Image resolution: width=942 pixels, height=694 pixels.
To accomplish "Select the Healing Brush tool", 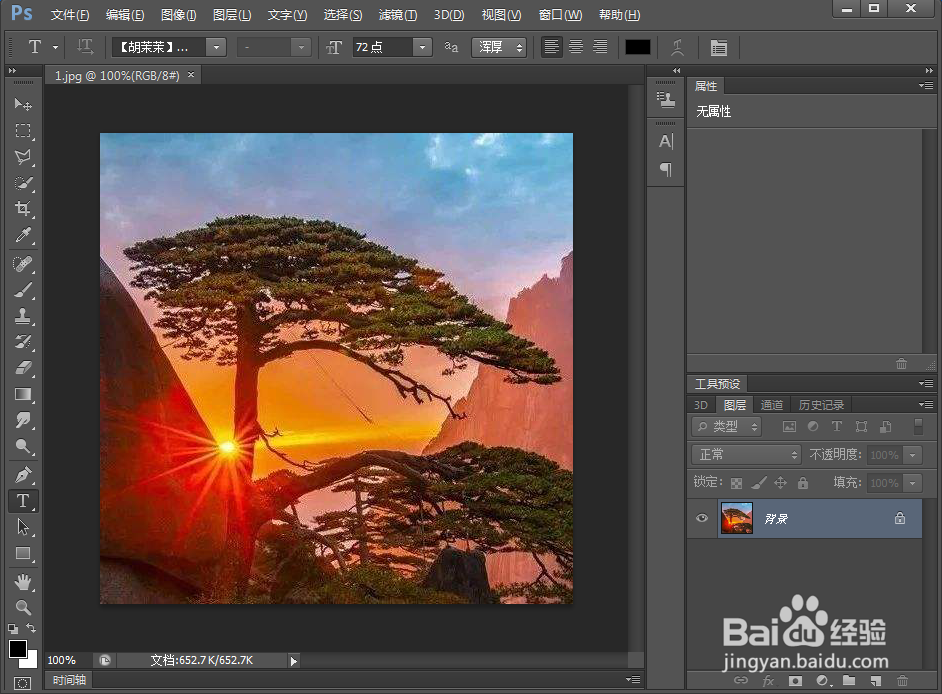I will click(23, 264).
